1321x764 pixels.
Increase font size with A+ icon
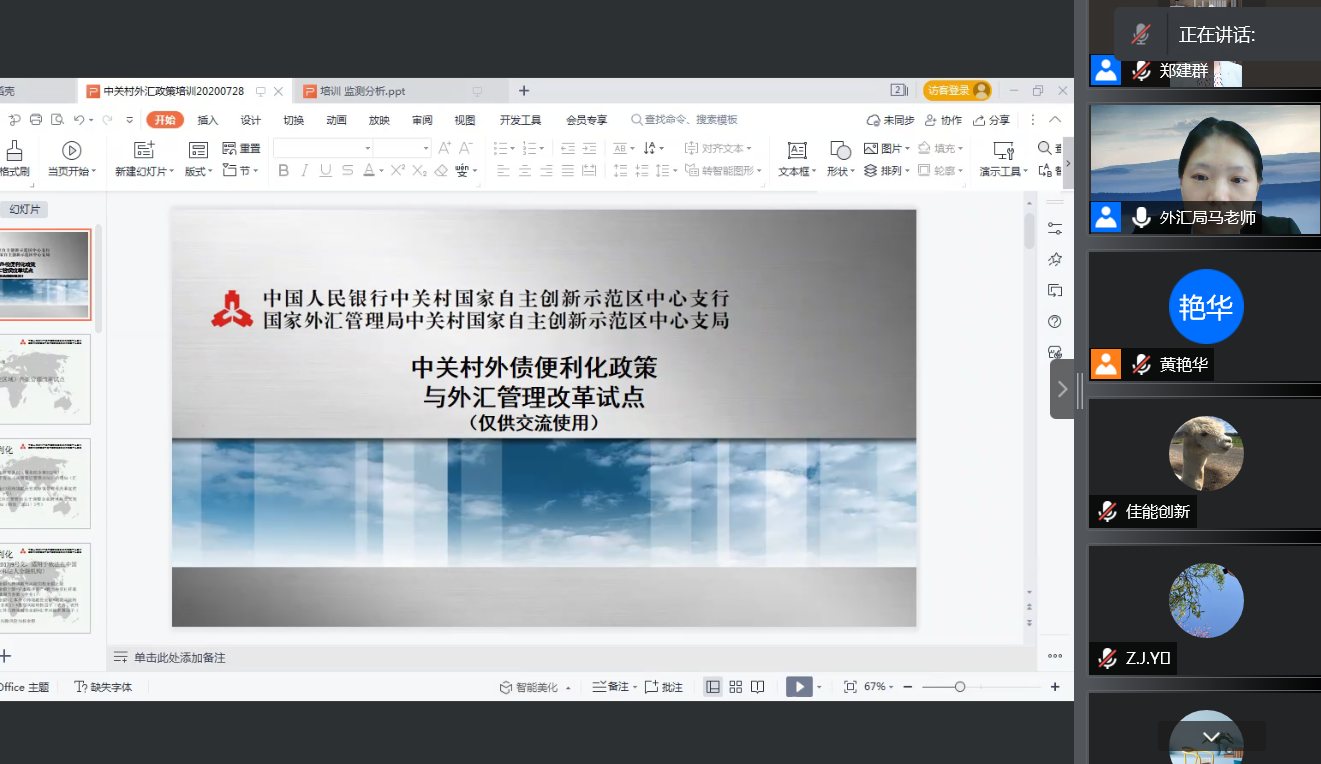(x=445, y=148)
